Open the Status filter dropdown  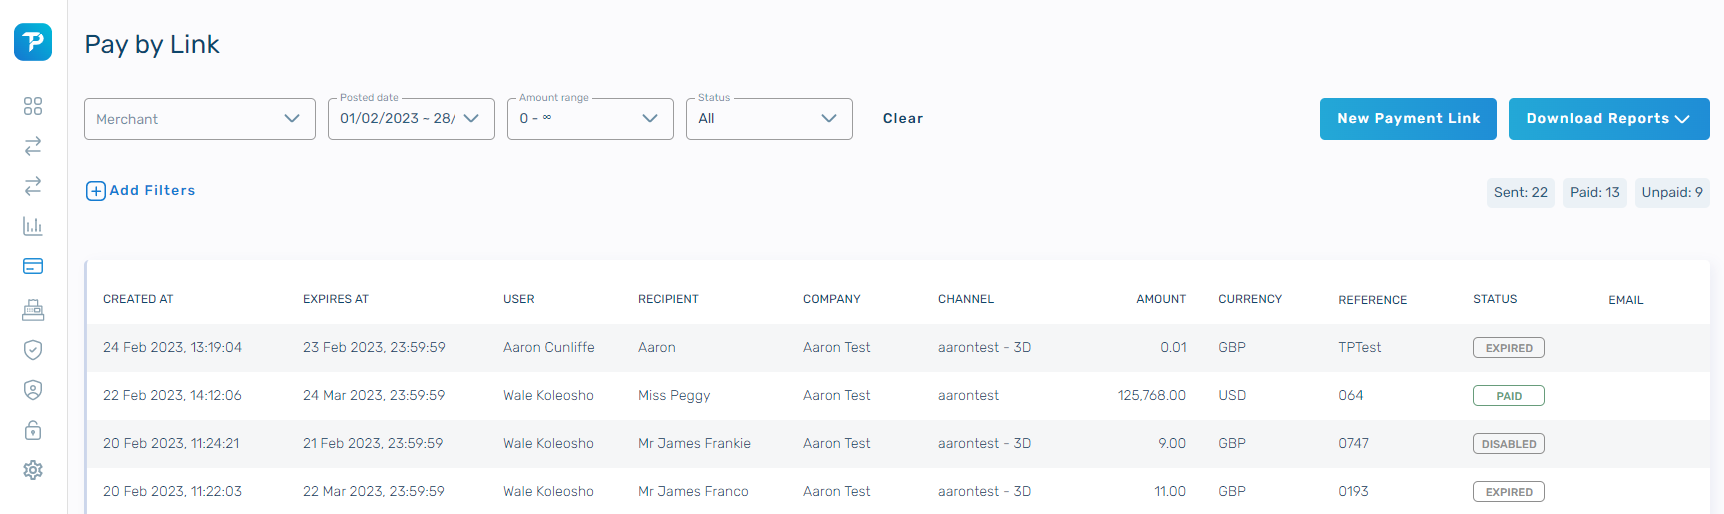(x=769, y=119)
